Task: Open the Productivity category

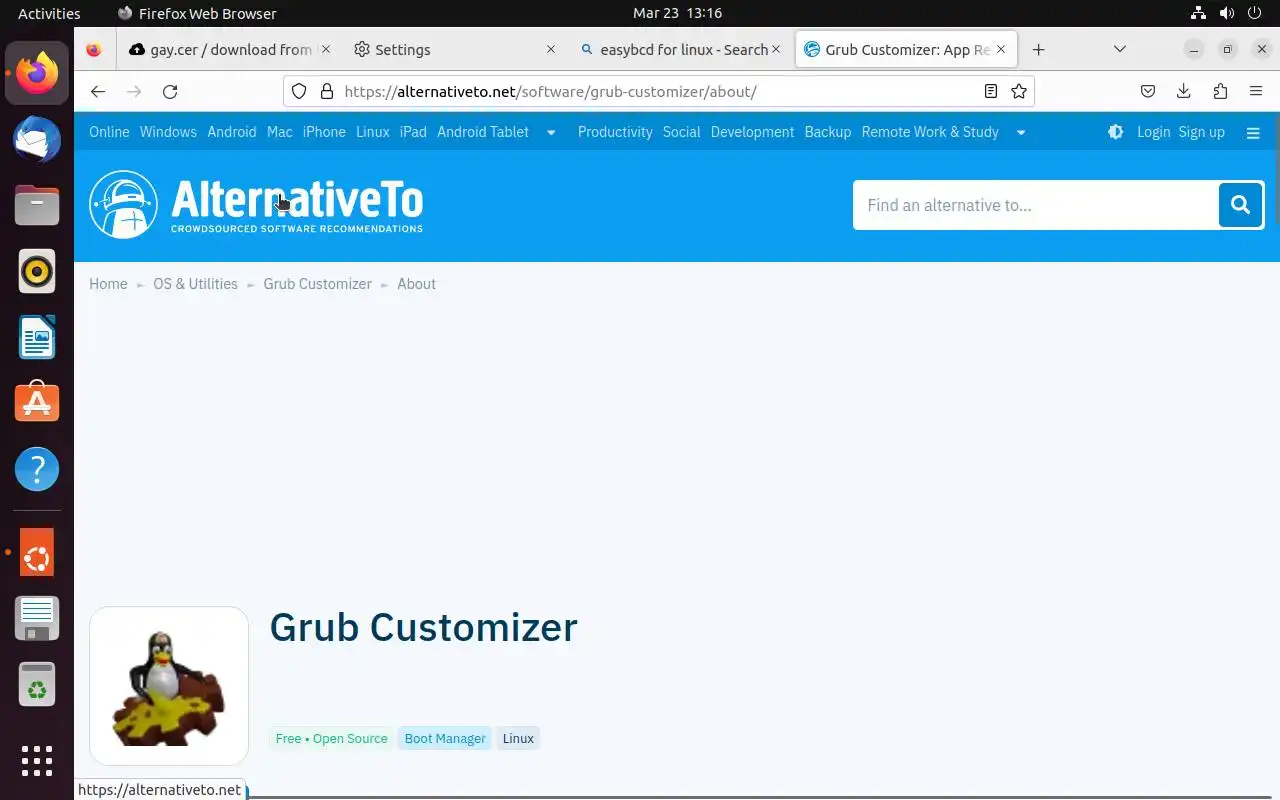Action: point(615,132)
